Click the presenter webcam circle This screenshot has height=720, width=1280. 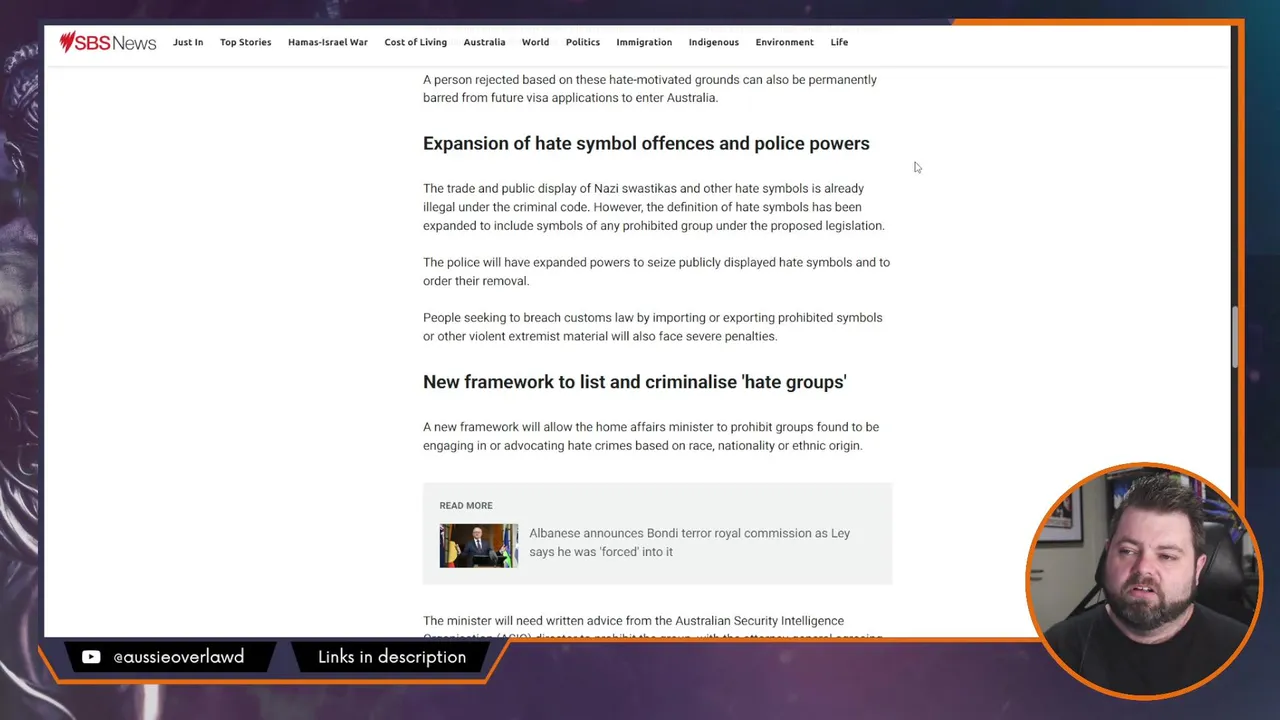pos(1145,580)
